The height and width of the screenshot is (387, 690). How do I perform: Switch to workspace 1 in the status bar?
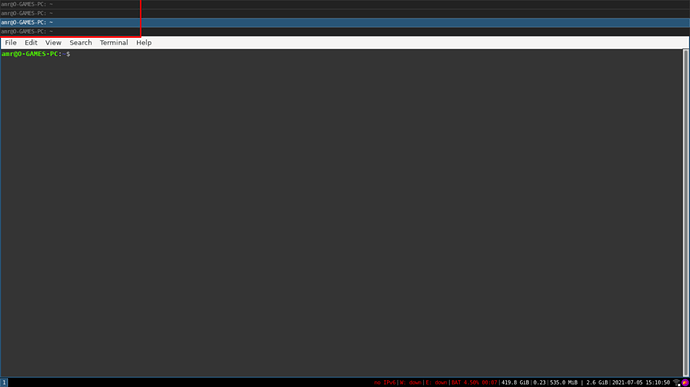pos(4,383)
